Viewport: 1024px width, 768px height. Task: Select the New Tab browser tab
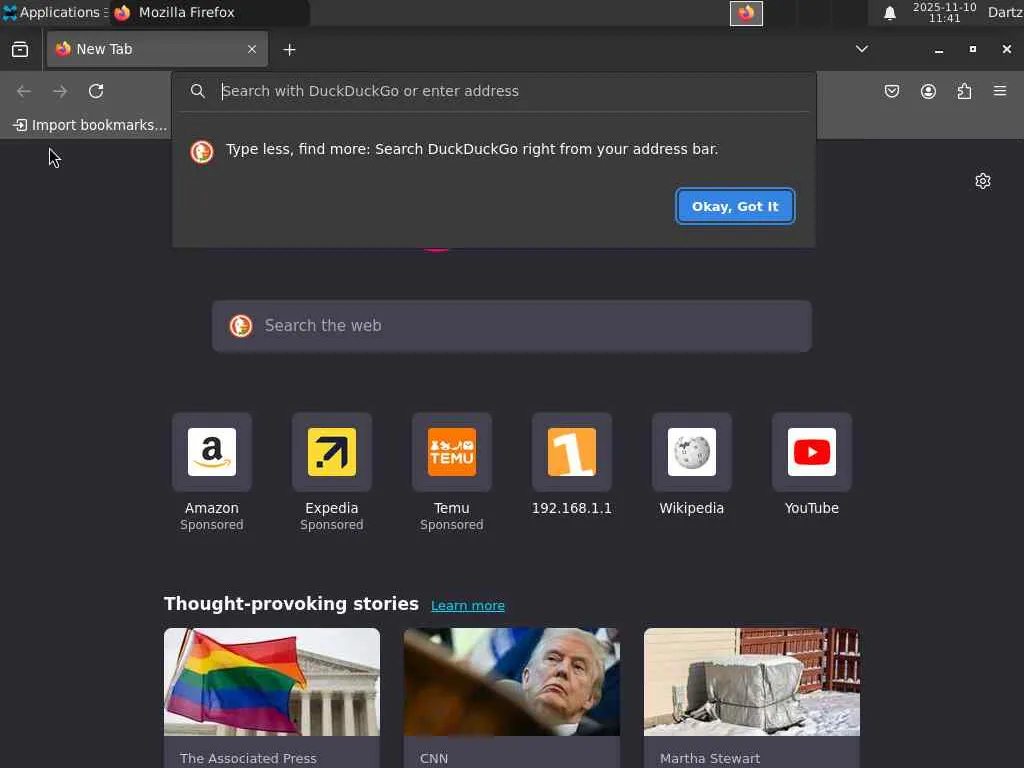pyautogui.click(x=157, y=49)
